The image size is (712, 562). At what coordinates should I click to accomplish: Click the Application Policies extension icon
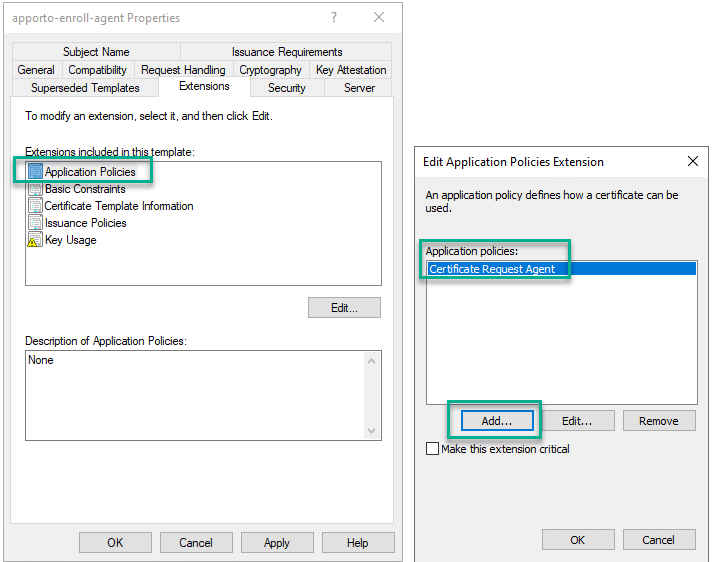36,172
